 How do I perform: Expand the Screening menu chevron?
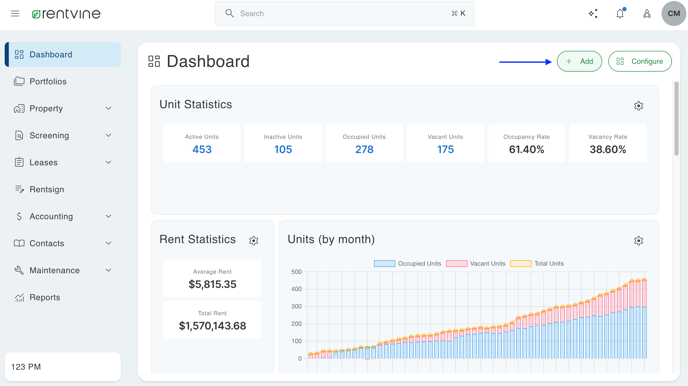[108, 135]
